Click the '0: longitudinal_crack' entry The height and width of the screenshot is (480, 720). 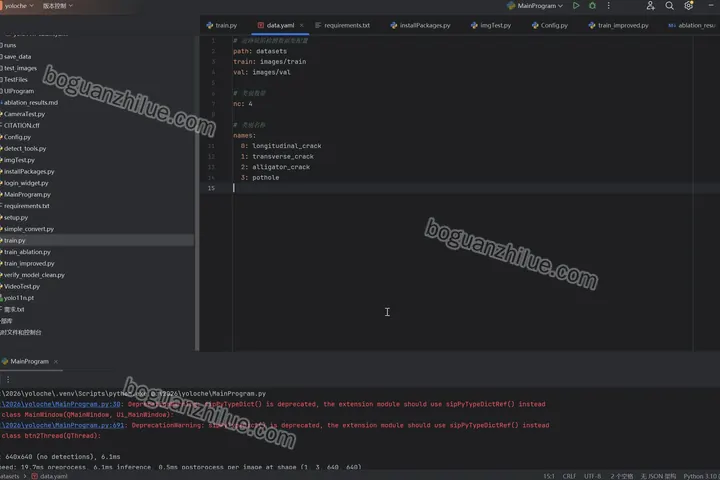[x=281, y=146]
